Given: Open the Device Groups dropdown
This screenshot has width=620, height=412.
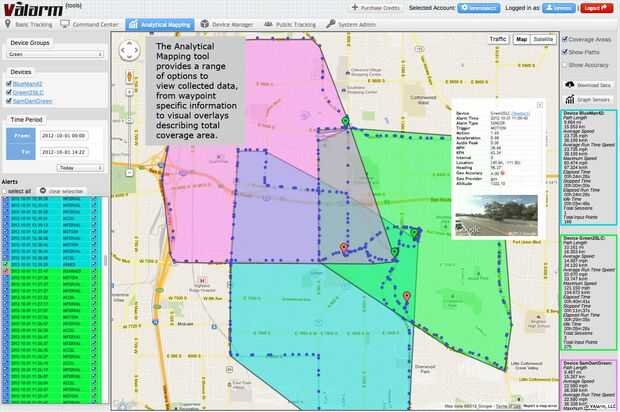Looking at the screenshot, I should click(x=55, y=54).
